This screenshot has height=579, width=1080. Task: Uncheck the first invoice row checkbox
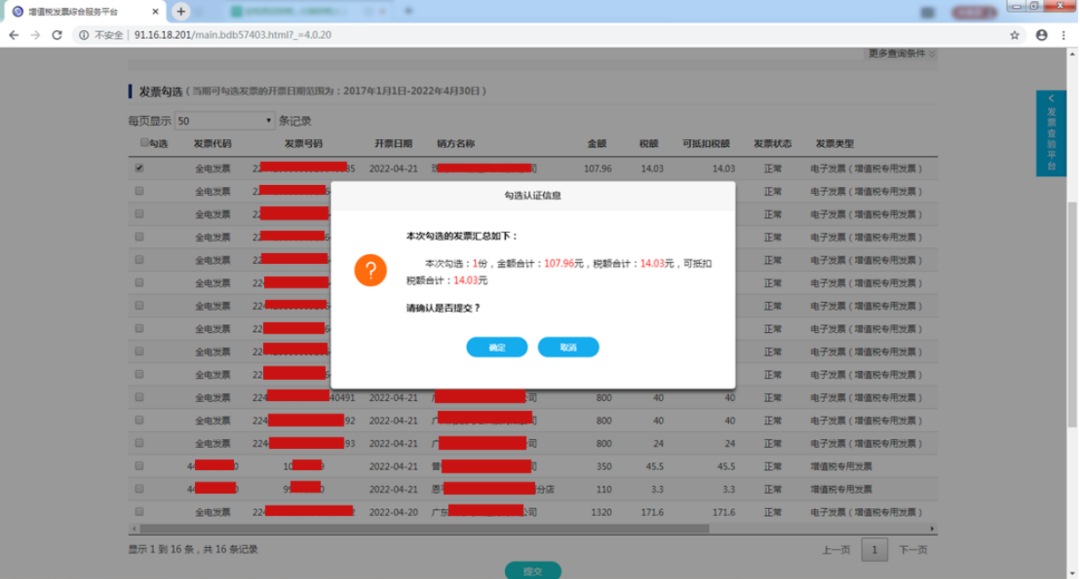(139, 168)
